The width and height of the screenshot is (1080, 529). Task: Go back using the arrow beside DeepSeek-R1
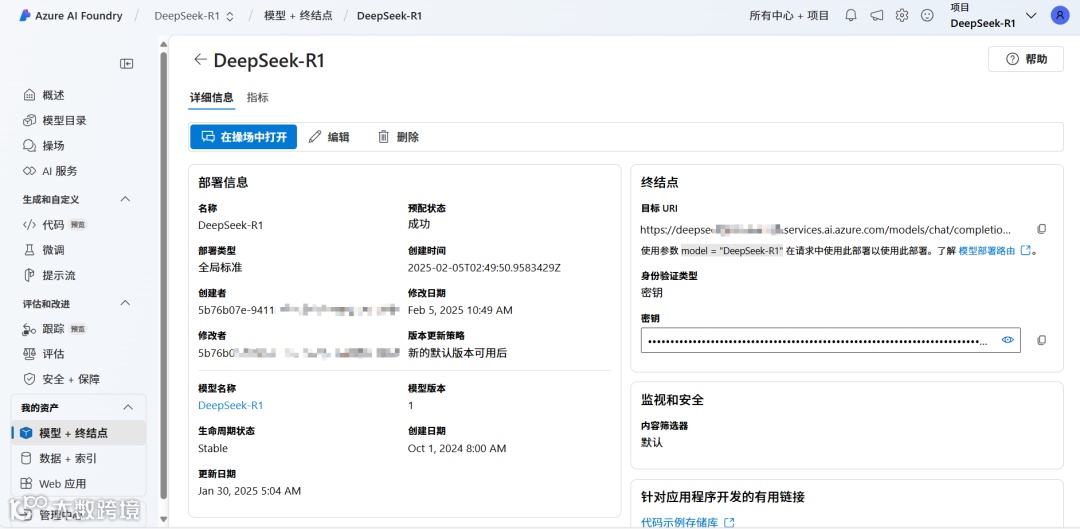pyautogui.click(x=200, y=60)
